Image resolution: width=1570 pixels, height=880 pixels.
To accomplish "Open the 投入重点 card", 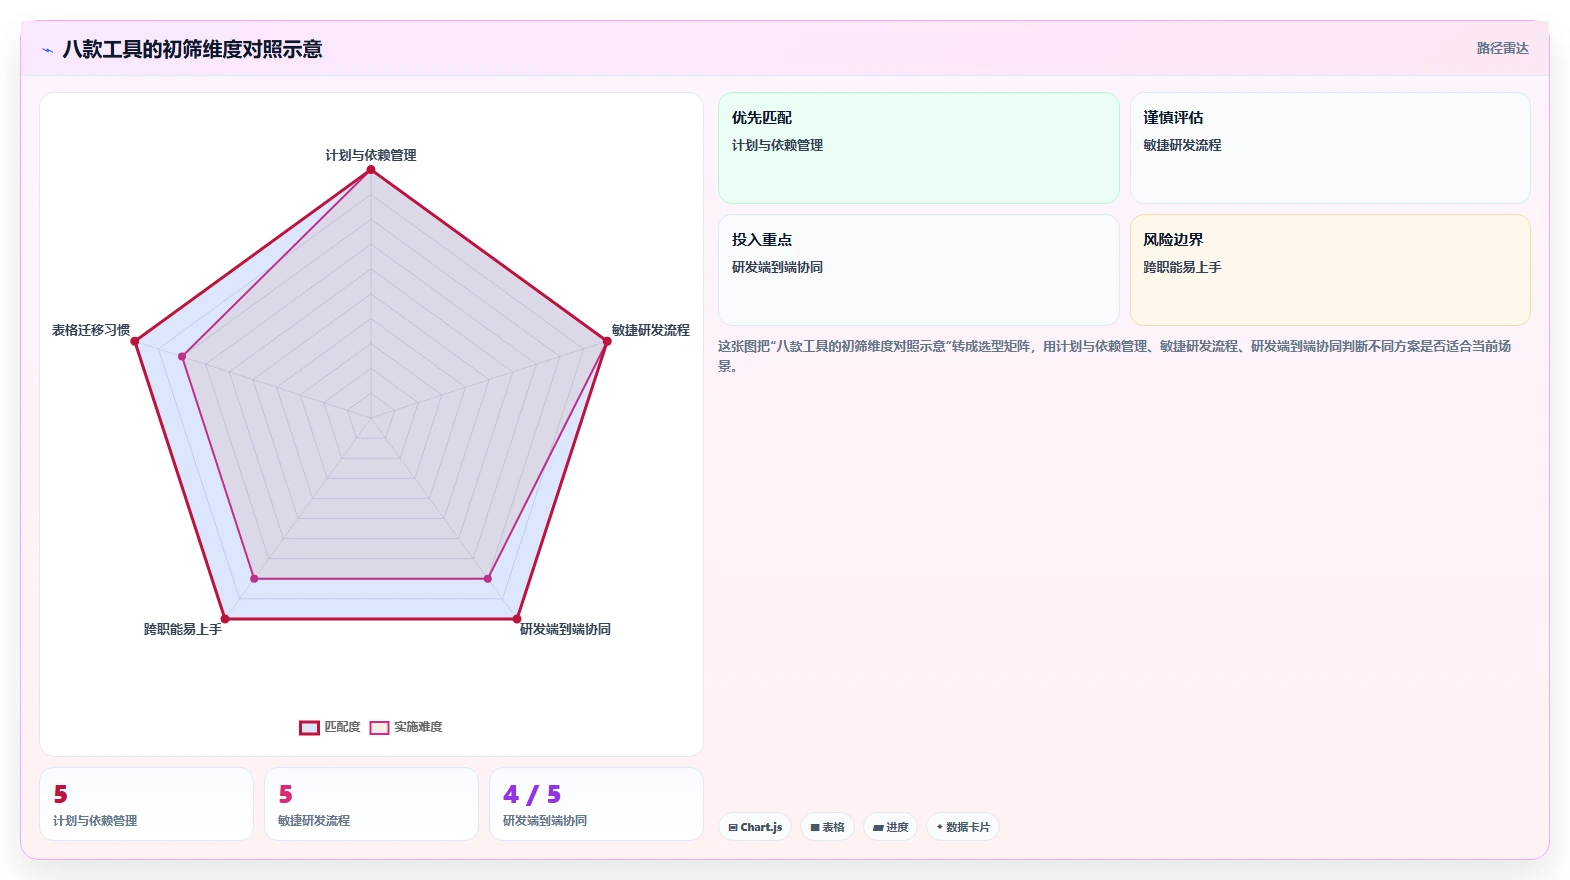I will (x=919, y=270).
